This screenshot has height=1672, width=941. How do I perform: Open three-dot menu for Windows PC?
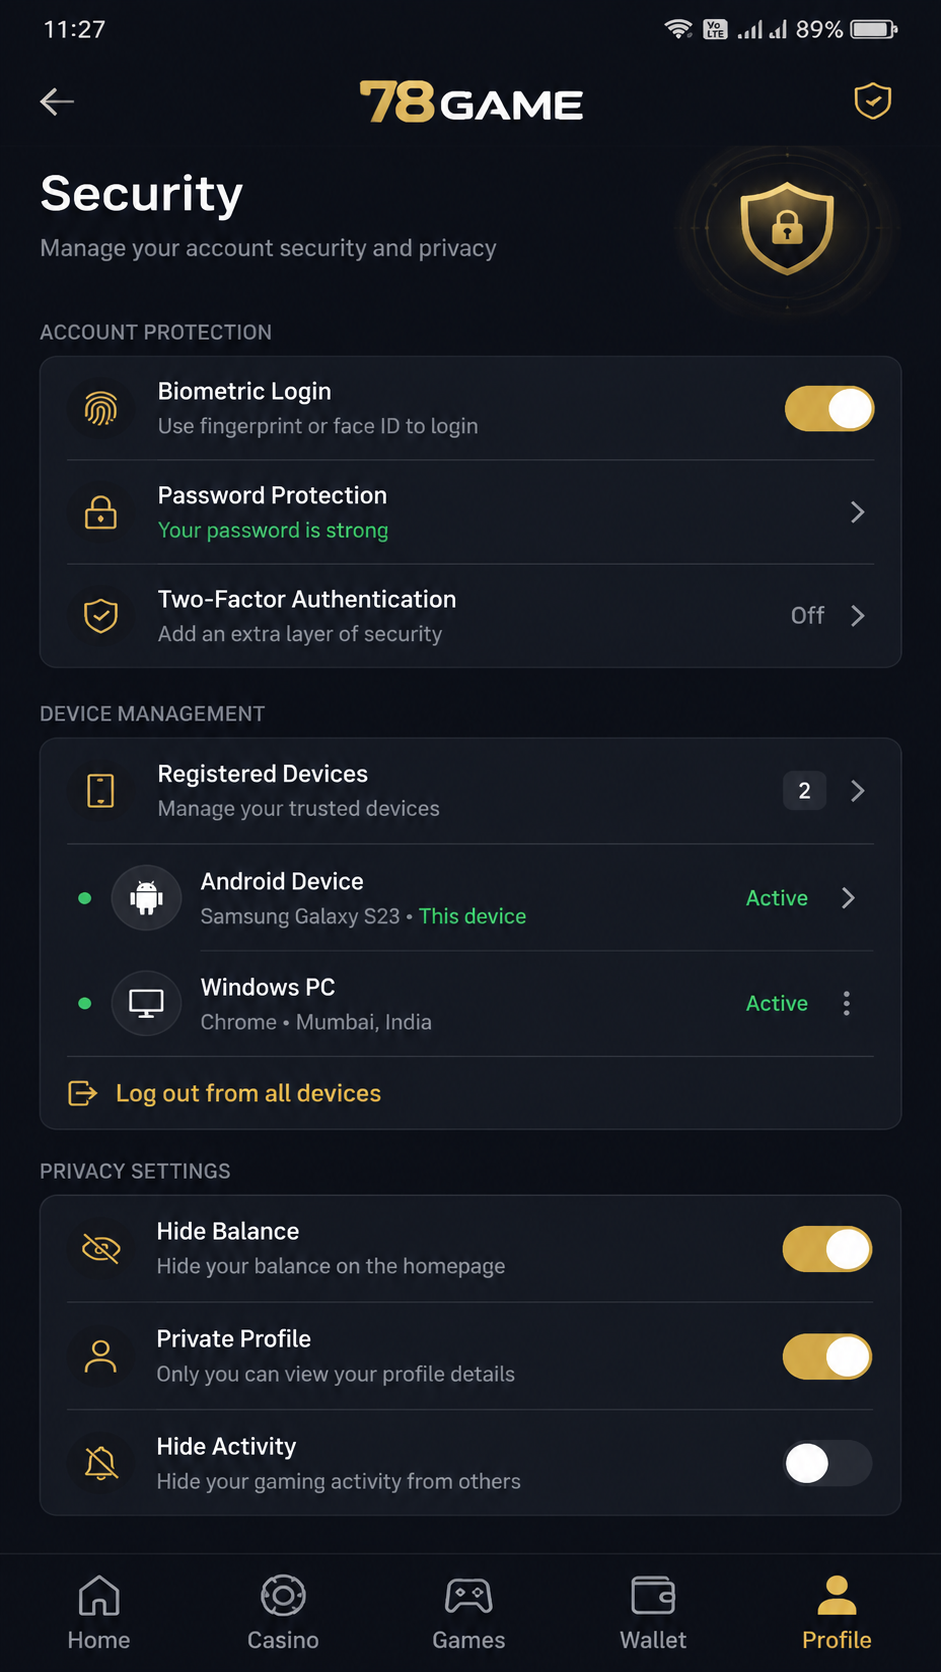pyautogui.click(x=847, y=1003)
